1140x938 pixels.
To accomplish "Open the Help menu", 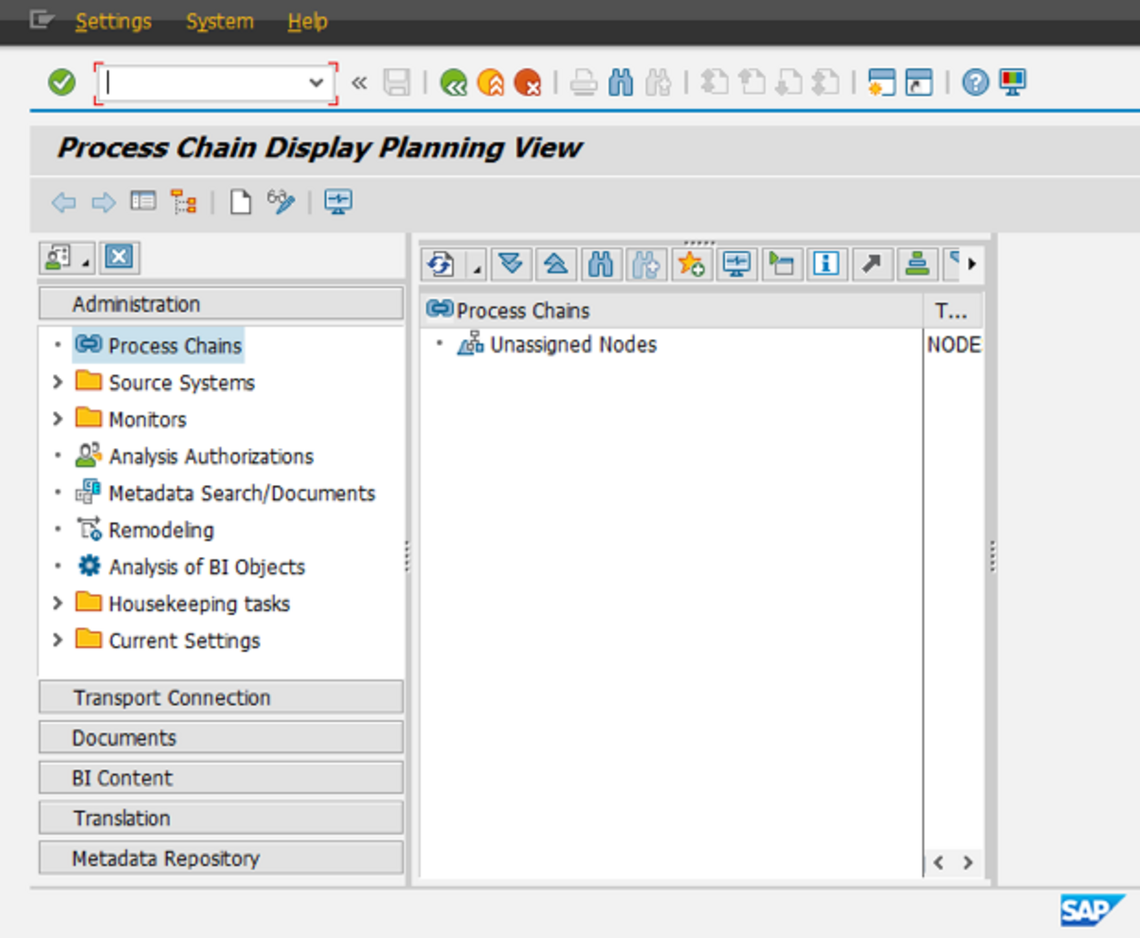I will point(308,22).
